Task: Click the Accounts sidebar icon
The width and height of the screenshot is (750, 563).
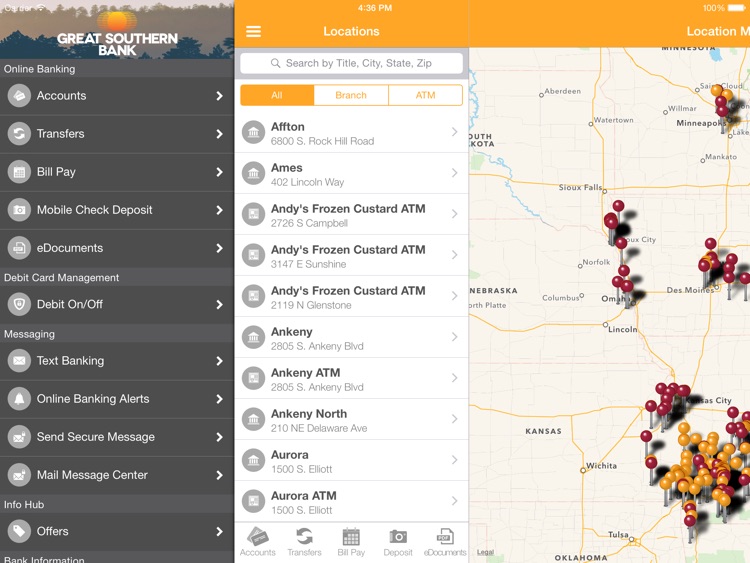Action: click(x=19, y=96)
